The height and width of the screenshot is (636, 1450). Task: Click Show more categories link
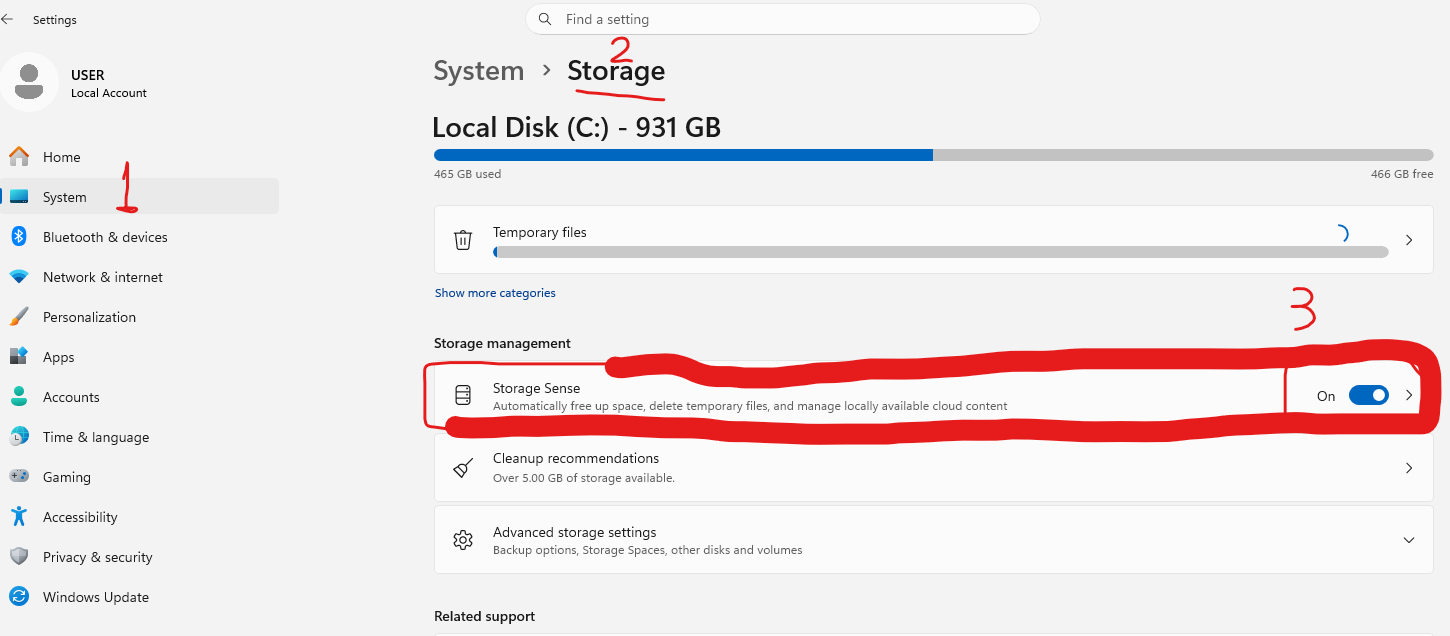pyautogui.click(x=495, y=293)
